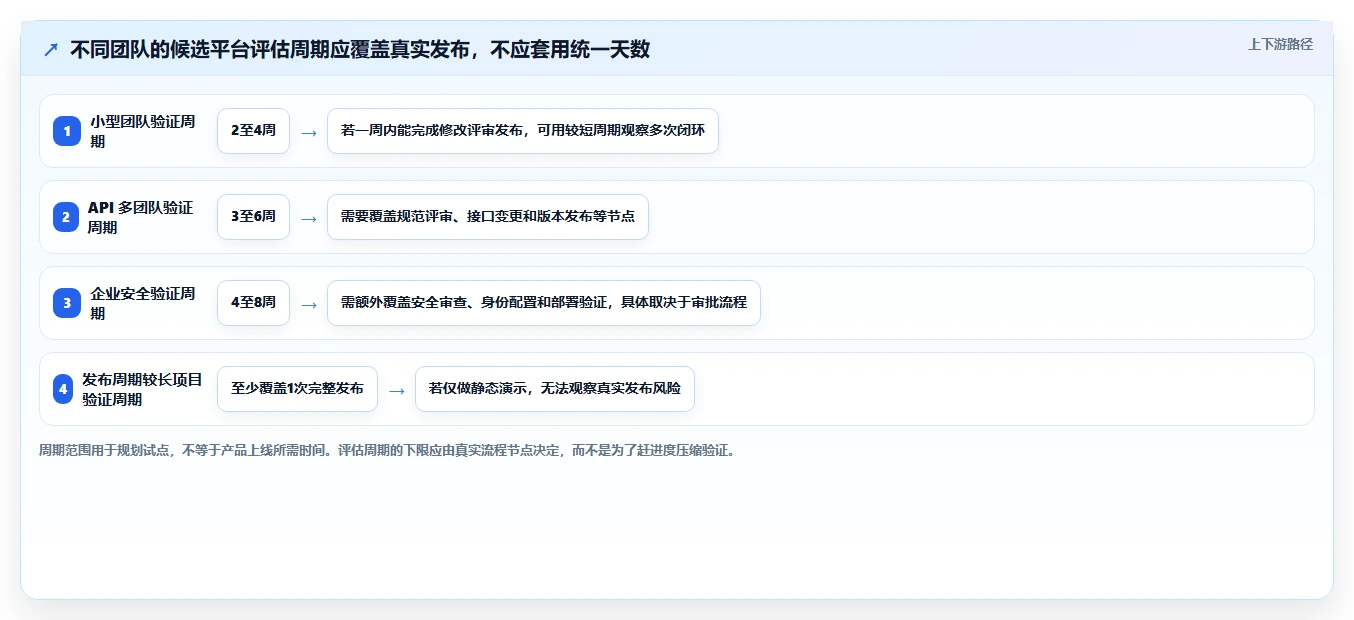Click the 发布周期较长项目验证周期 label
This screenshot has width=1354, height=620.
point(143,389)
